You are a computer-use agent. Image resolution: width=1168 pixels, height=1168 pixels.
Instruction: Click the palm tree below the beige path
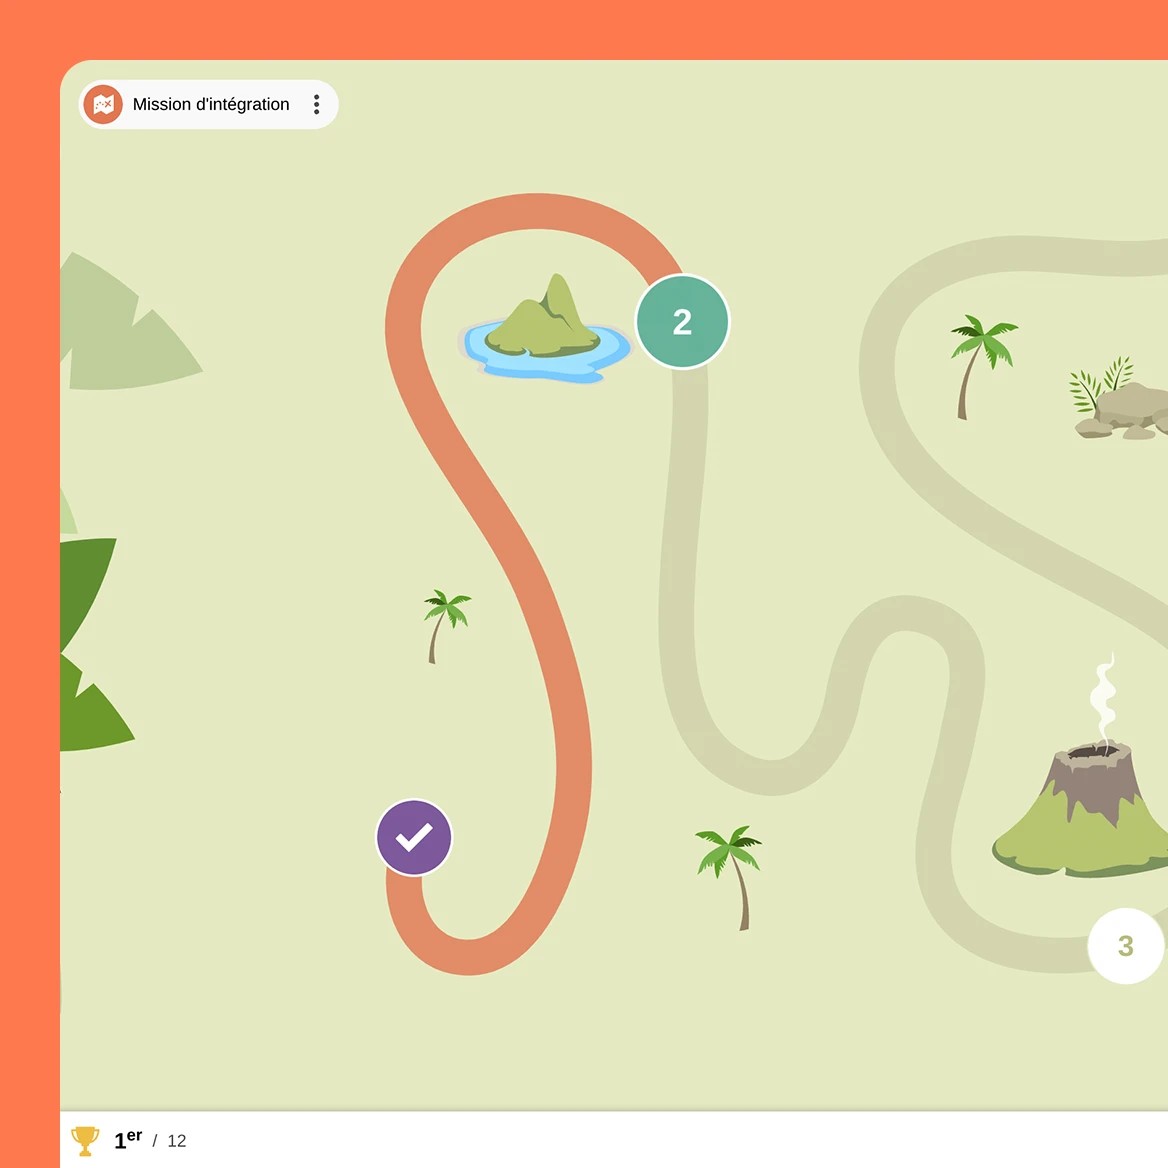coord(730,872)
